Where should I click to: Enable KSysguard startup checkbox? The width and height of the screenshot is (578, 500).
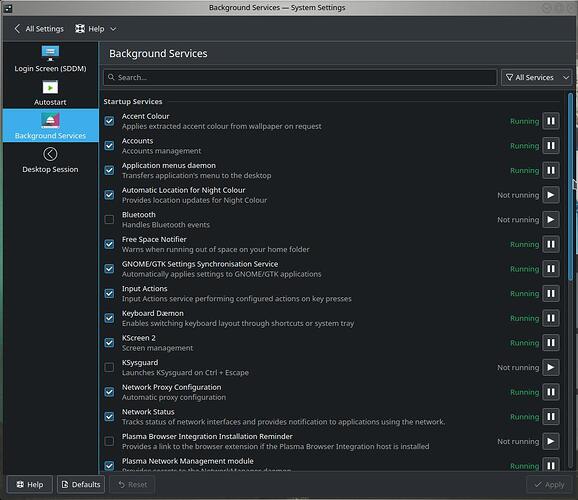pyautogui.click(x=109, y=367)
